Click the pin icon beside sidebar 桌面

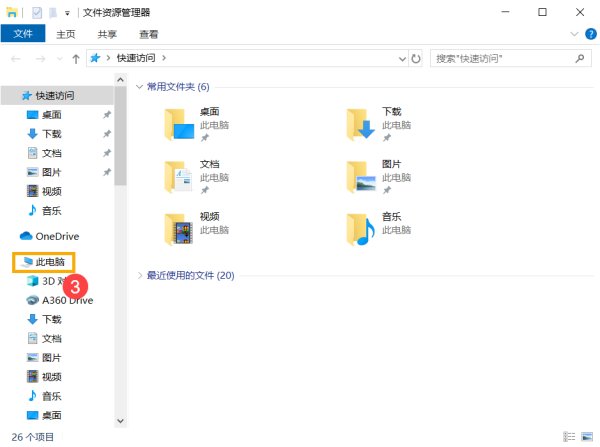tap(107, 114)
